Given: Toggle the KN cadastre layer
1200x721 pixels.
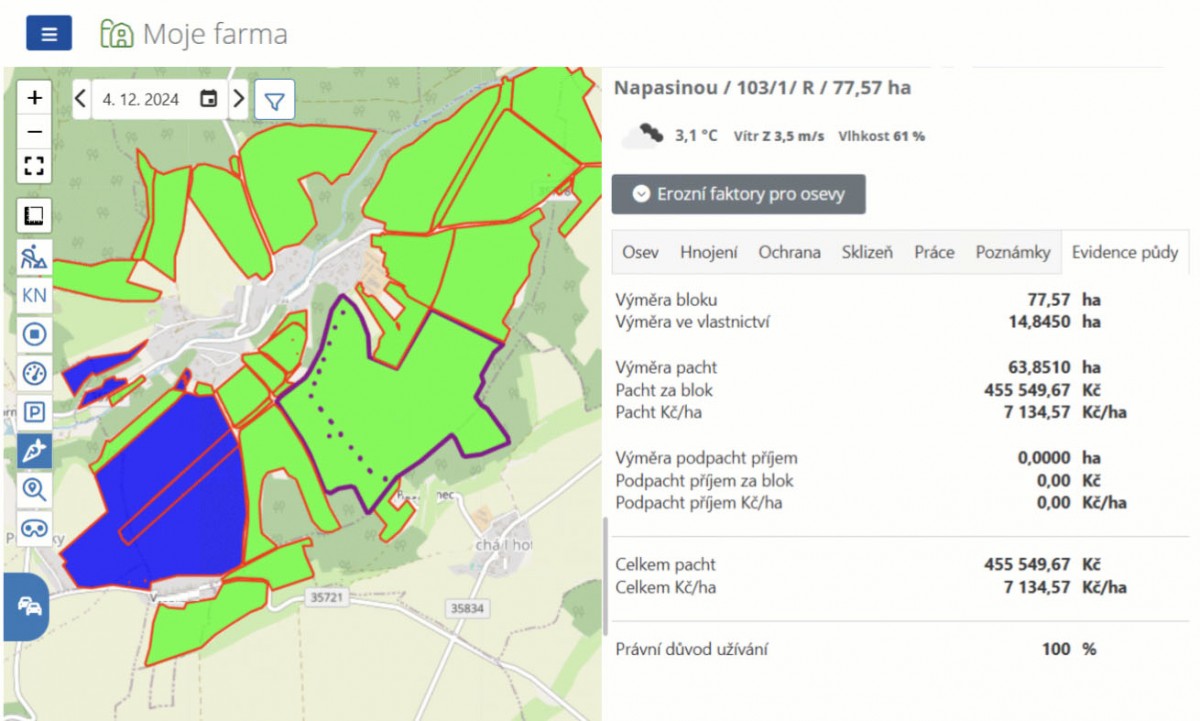Looking at the screenshot, I should click(35, 295).
